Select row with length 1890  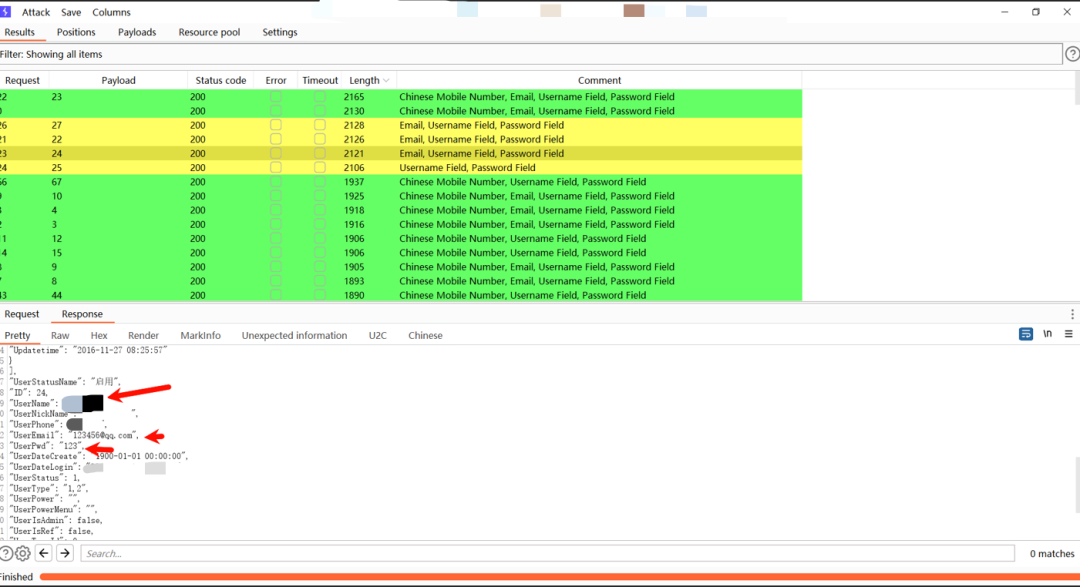pos(401,295)
